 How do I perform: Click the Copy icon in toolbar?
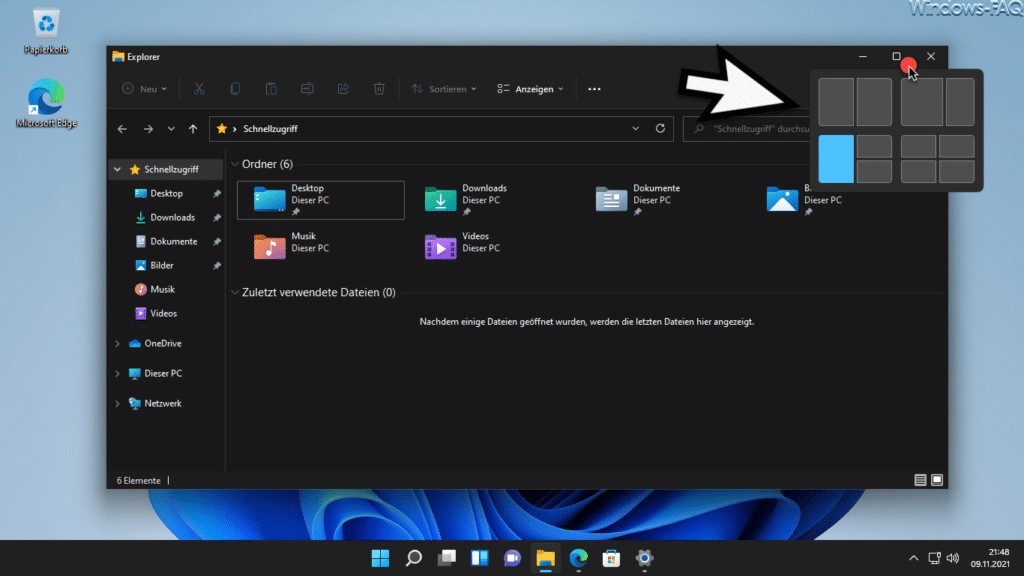click(235, 89)
